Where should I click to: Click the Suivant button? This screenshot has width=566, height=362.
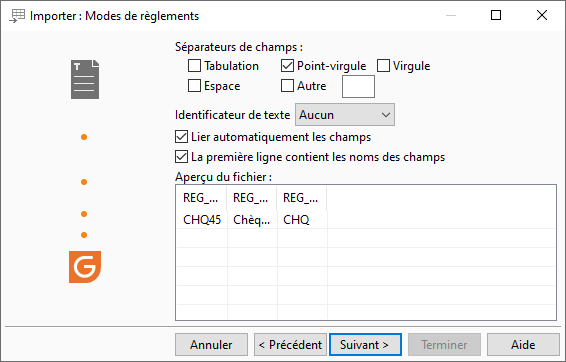click(x=365, y=345)
